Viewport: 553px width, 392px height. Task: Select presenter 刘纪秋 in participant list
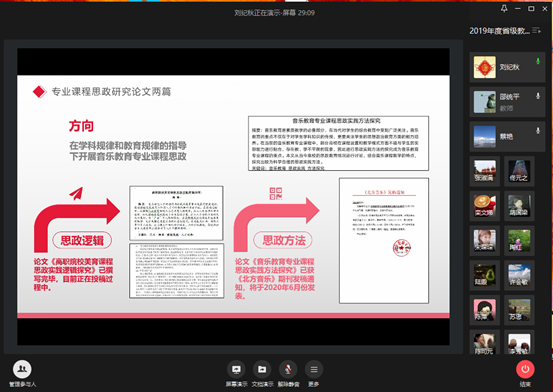pos(507,67)
